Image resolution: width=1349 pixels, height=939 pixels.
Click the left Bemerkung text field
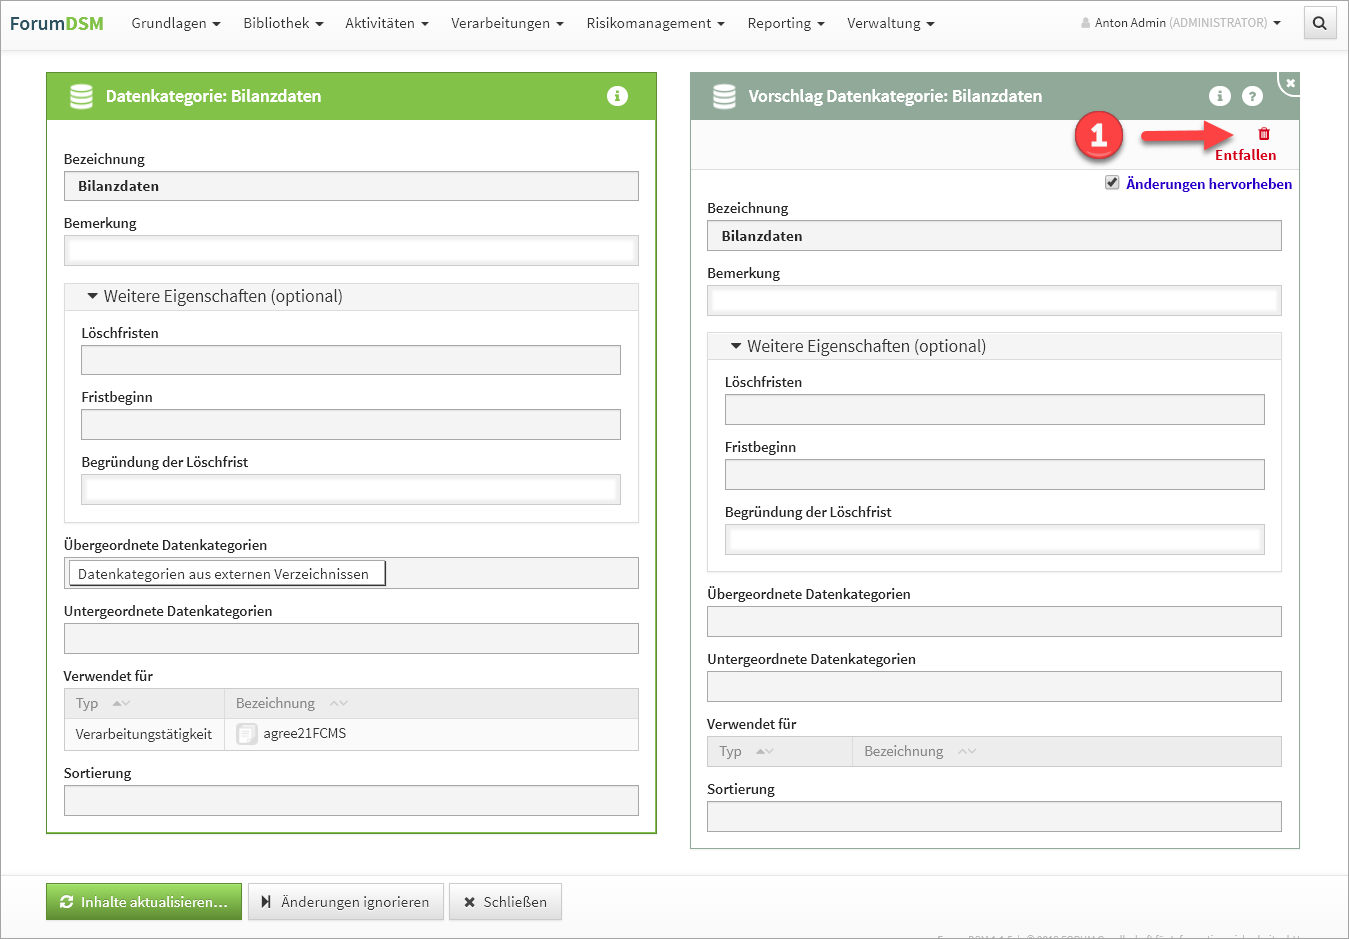pyautogui.click(x=351, y=251)
